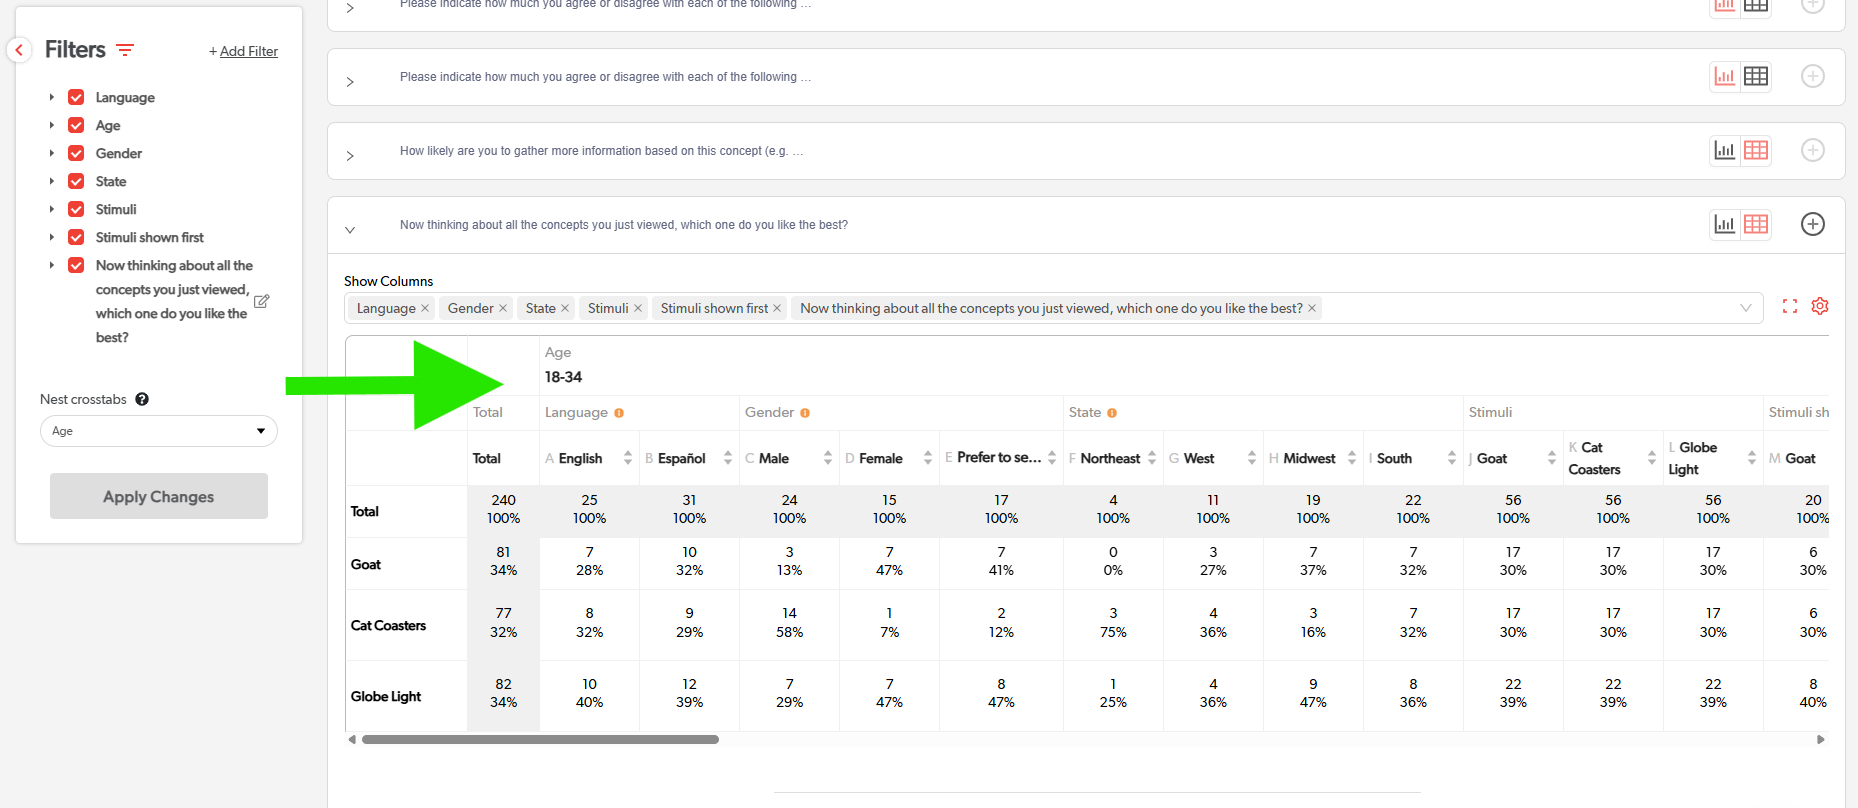Remove the Stimuli shown first column tag
1858x808 pixels.
coord(777,308)
